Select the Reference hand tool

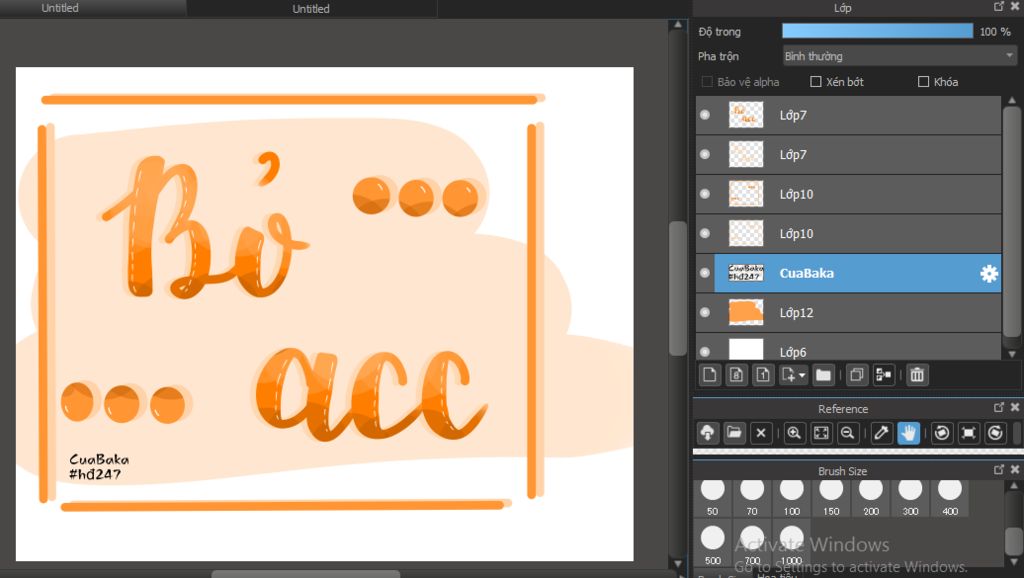(x=908, y=433)
